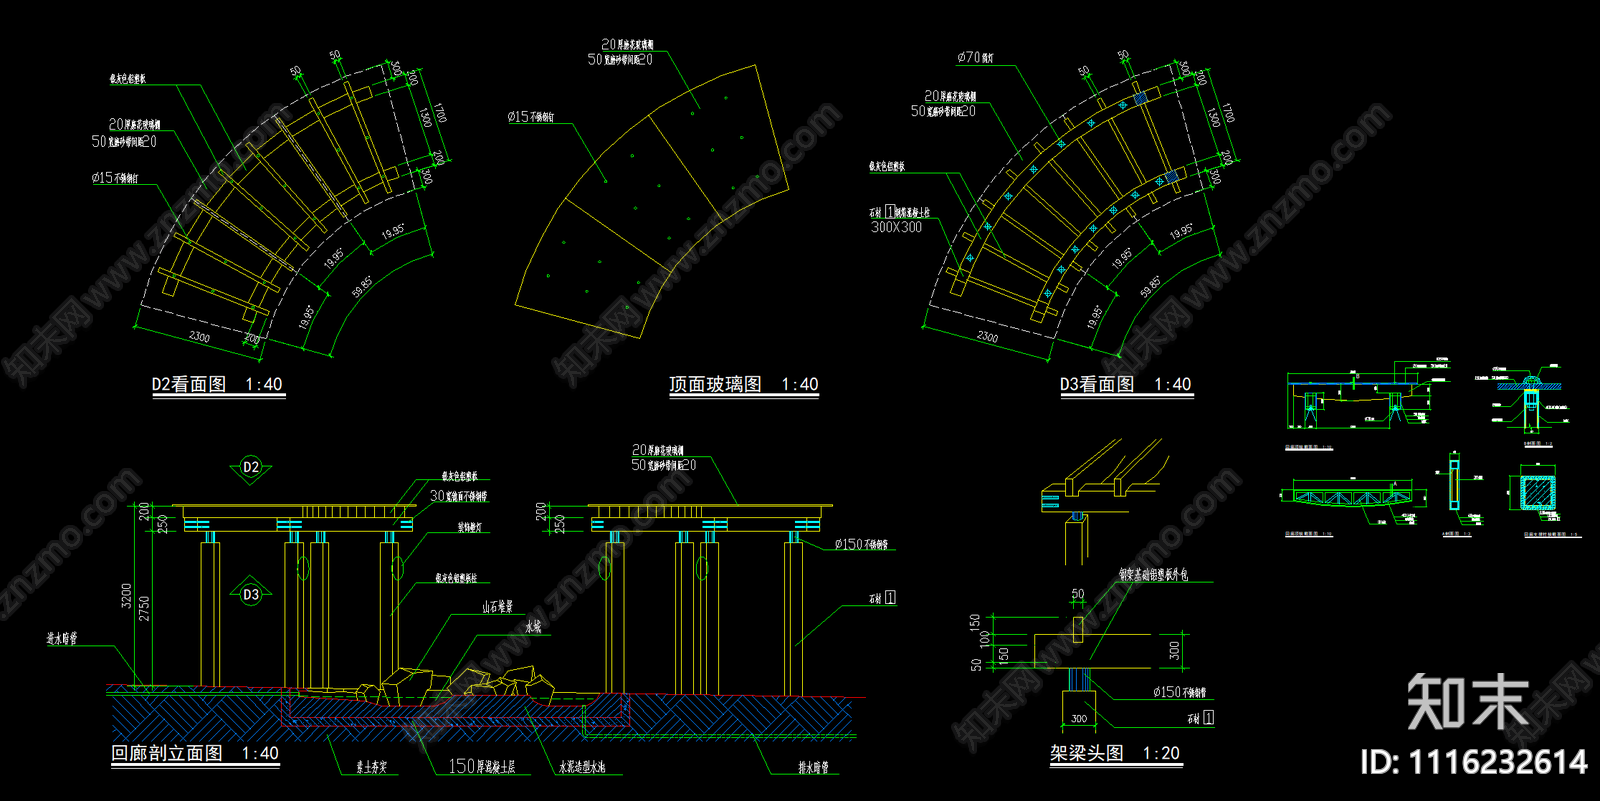The width and height of the screenshot is (1600, 801).
Task: Click the 钢突基础铝塑板外包 annotation
Action: tap(1153, 575)
